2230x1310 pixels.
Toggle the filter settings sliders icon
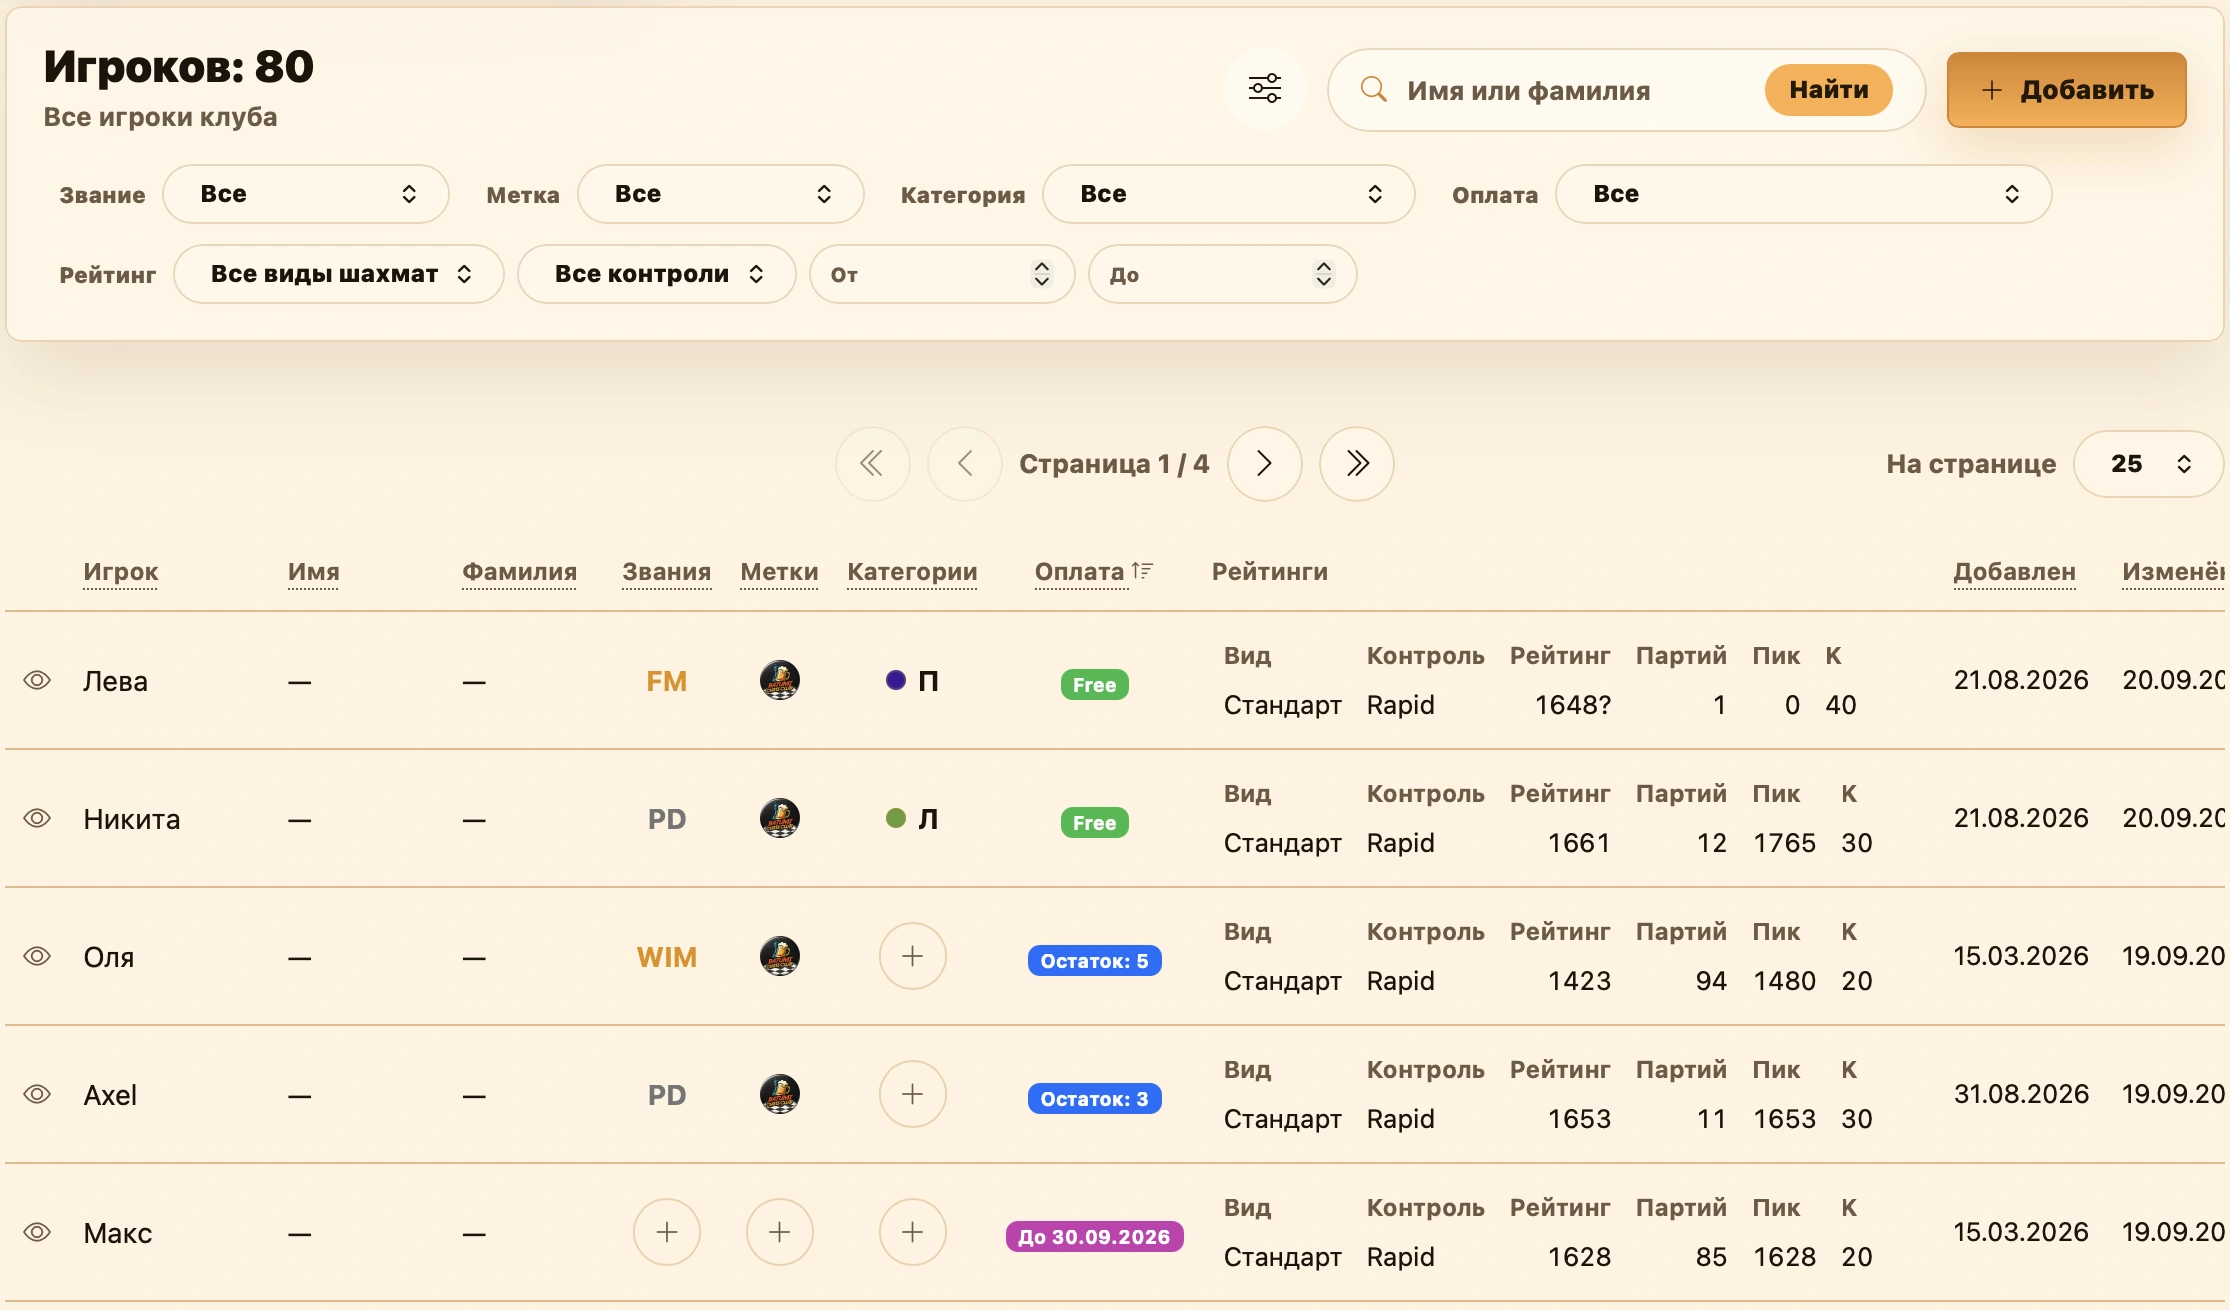1265,89
